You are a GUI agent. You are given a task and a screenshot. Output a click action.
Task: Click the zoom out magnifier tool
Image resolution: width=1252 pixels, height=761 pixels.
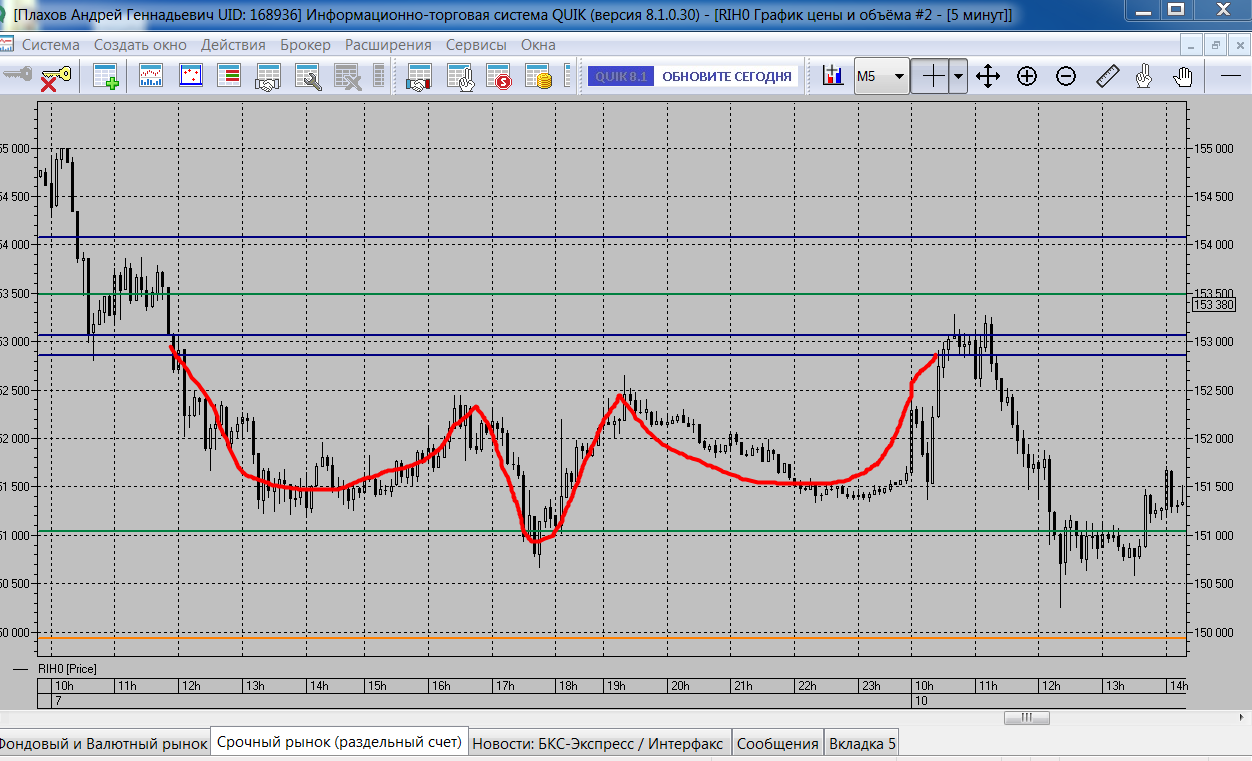1066,76
